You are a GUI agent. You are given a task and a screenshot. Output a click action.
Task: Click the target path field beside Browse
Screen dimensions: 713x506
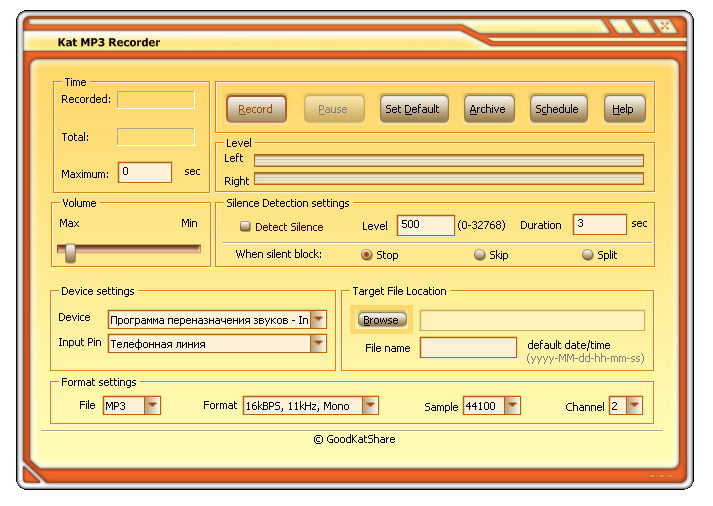pyautogui.click(x=532, y=321)
